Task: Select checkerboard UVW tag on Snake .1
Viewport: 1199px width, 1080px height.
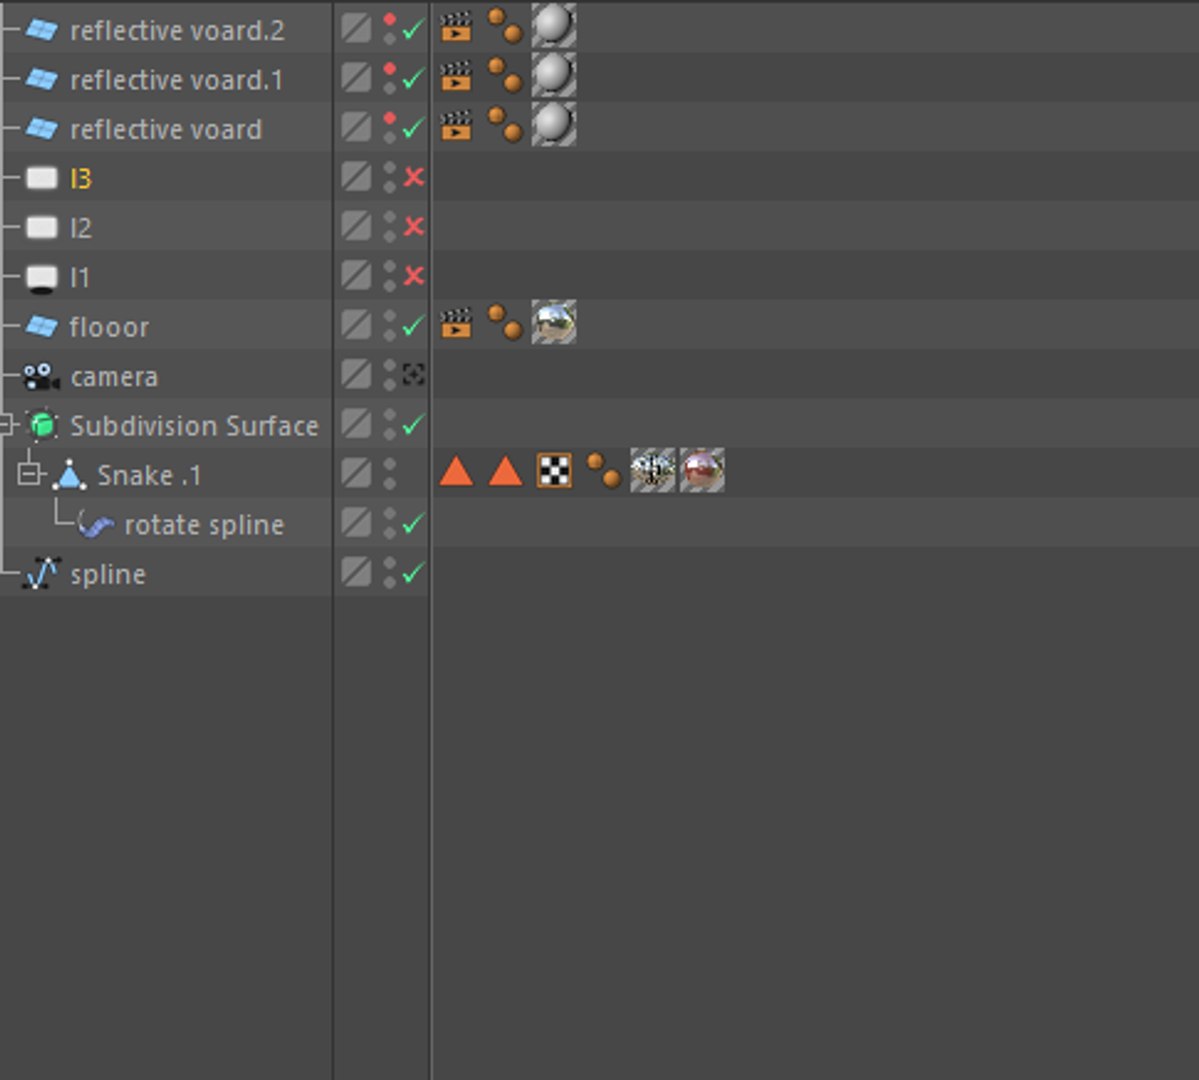Action: pos(554,470)
